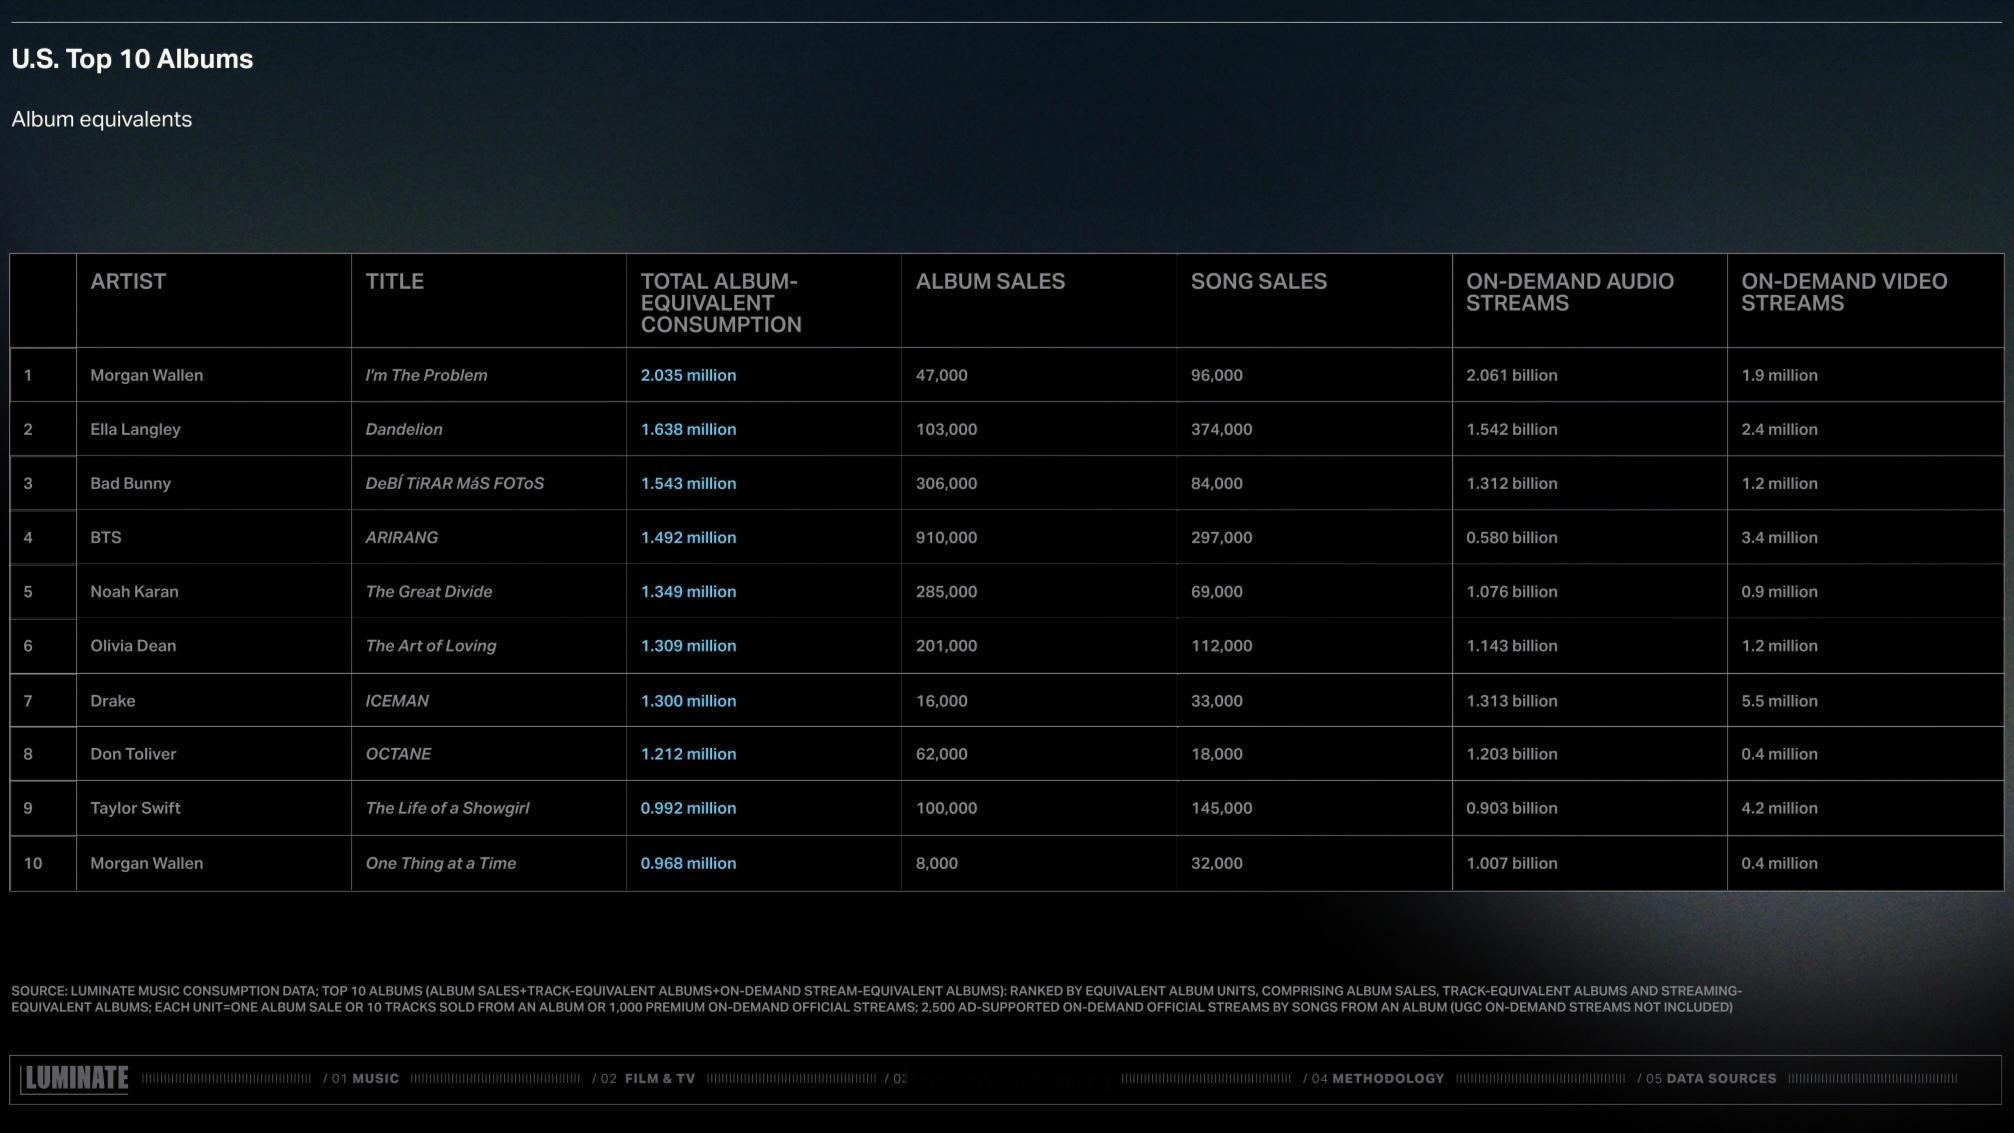Click the title One Thing at a Time
Image resolution: width=2014 pixels, height=1133 pixels.
click(440, 862)
